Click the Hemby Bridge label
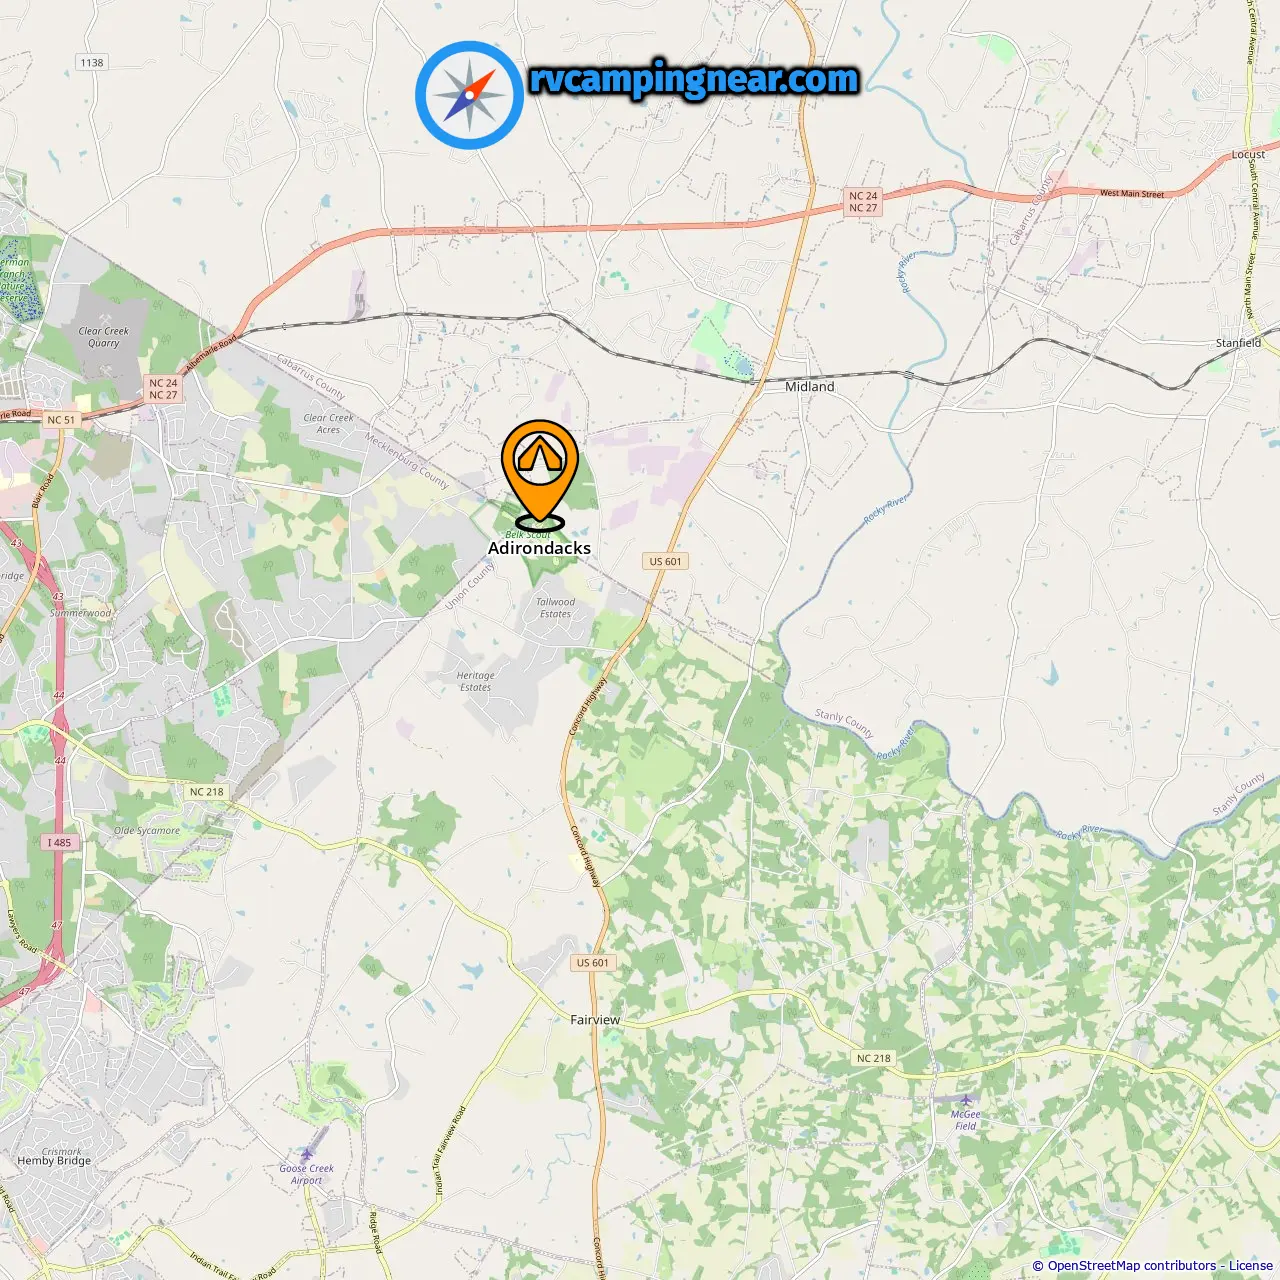The width and height of the screenshot is (1280, 1280). (x=54, y=1161)
